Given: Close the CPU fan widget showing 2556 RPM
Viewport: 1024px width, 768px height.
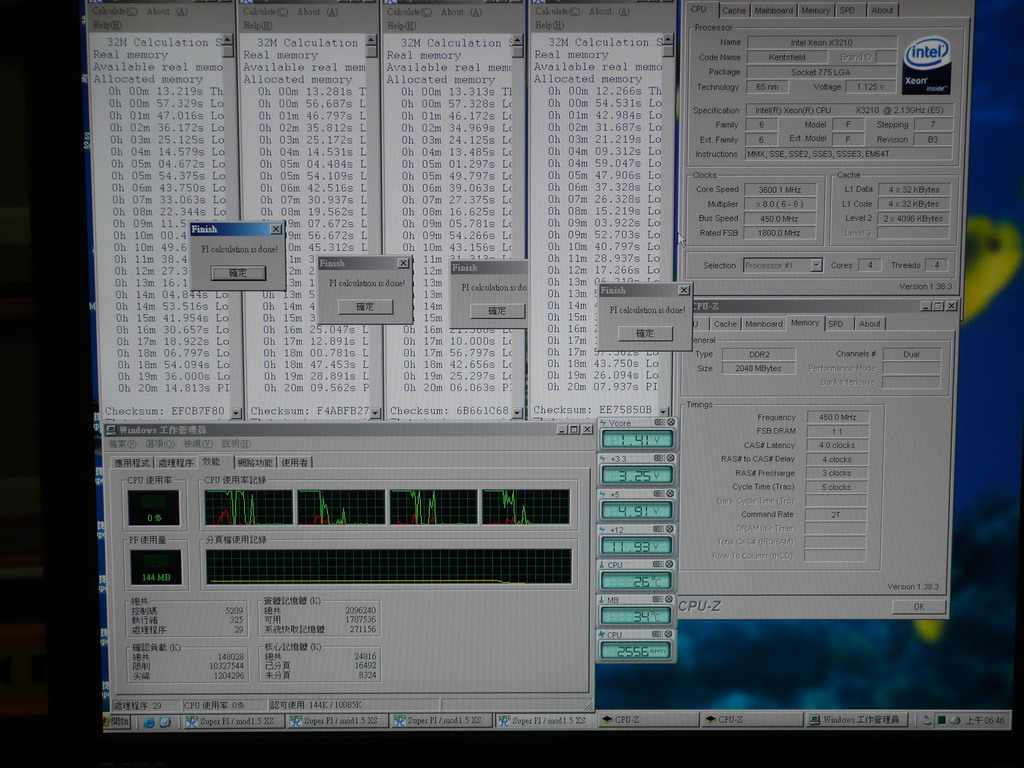Looking at the screenshot, I should click(670, 634).
